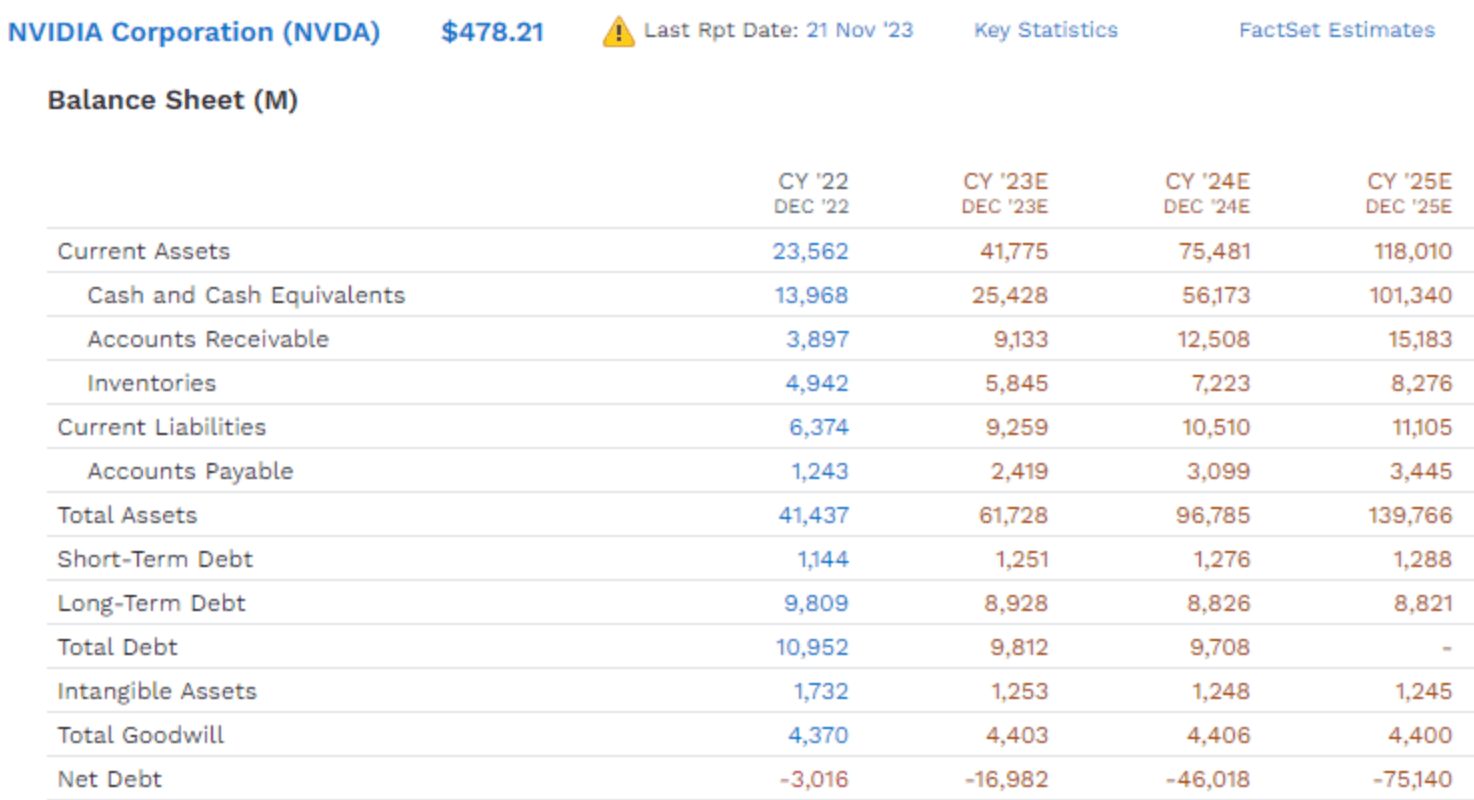Click Intangible Assets value 1,732
Image resolution: width=1474 pixels, height=800 pixels.
point(820,691)
